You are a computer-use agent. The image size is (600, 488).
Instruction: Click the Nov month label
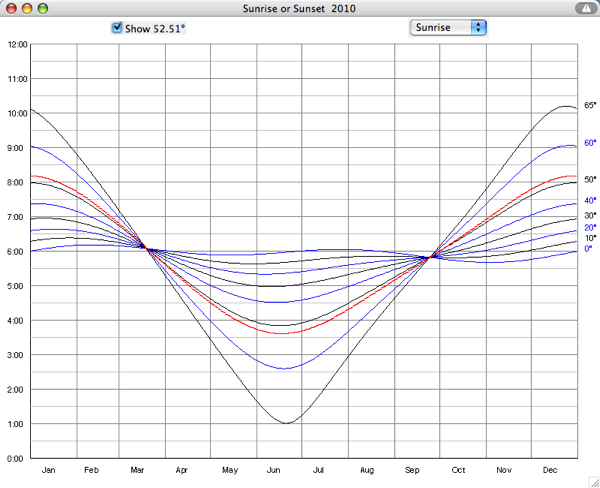click(x=504, y=470)
